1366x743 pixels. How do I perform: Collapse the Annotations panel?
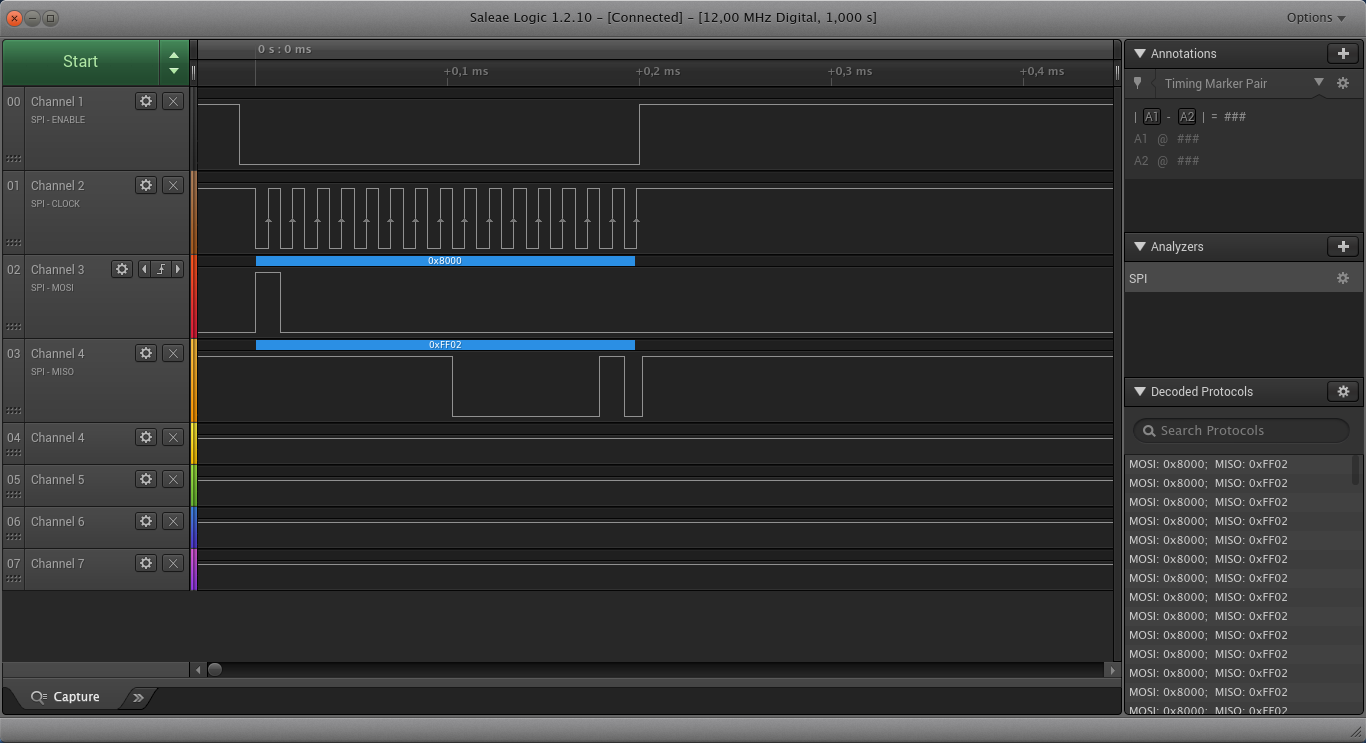[x=1140, y=53]
